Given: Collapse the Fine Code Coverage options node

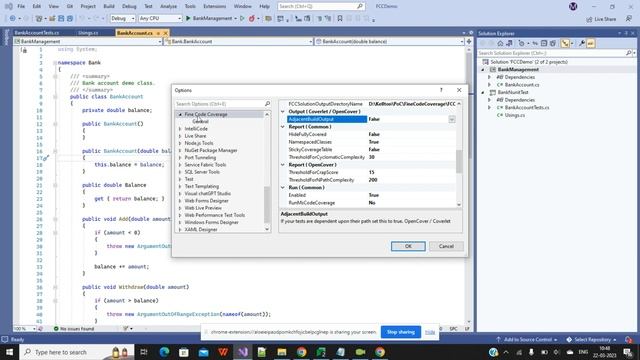Looking at the screenshot, I should 180,114.
